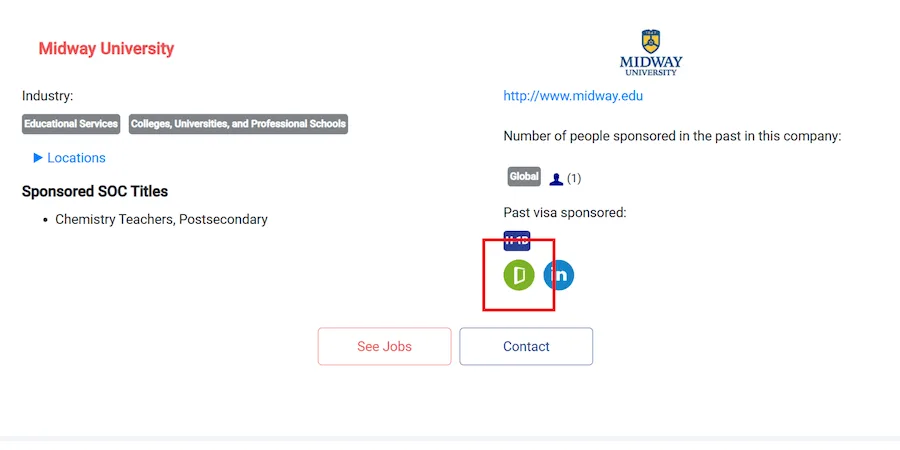Screen dimensions: 900x450
Task: Click the Number of people sponsored text
Action: tap(672, 137)
